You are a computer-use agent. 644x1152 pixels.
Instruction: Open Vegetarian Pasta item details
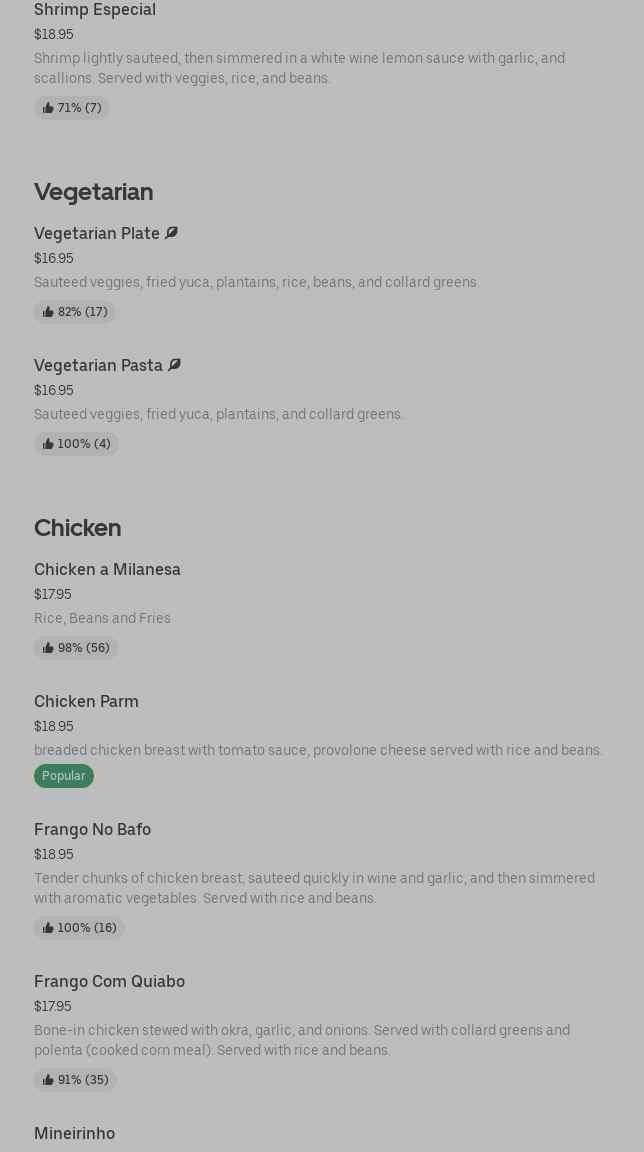(x=98, y=365)
